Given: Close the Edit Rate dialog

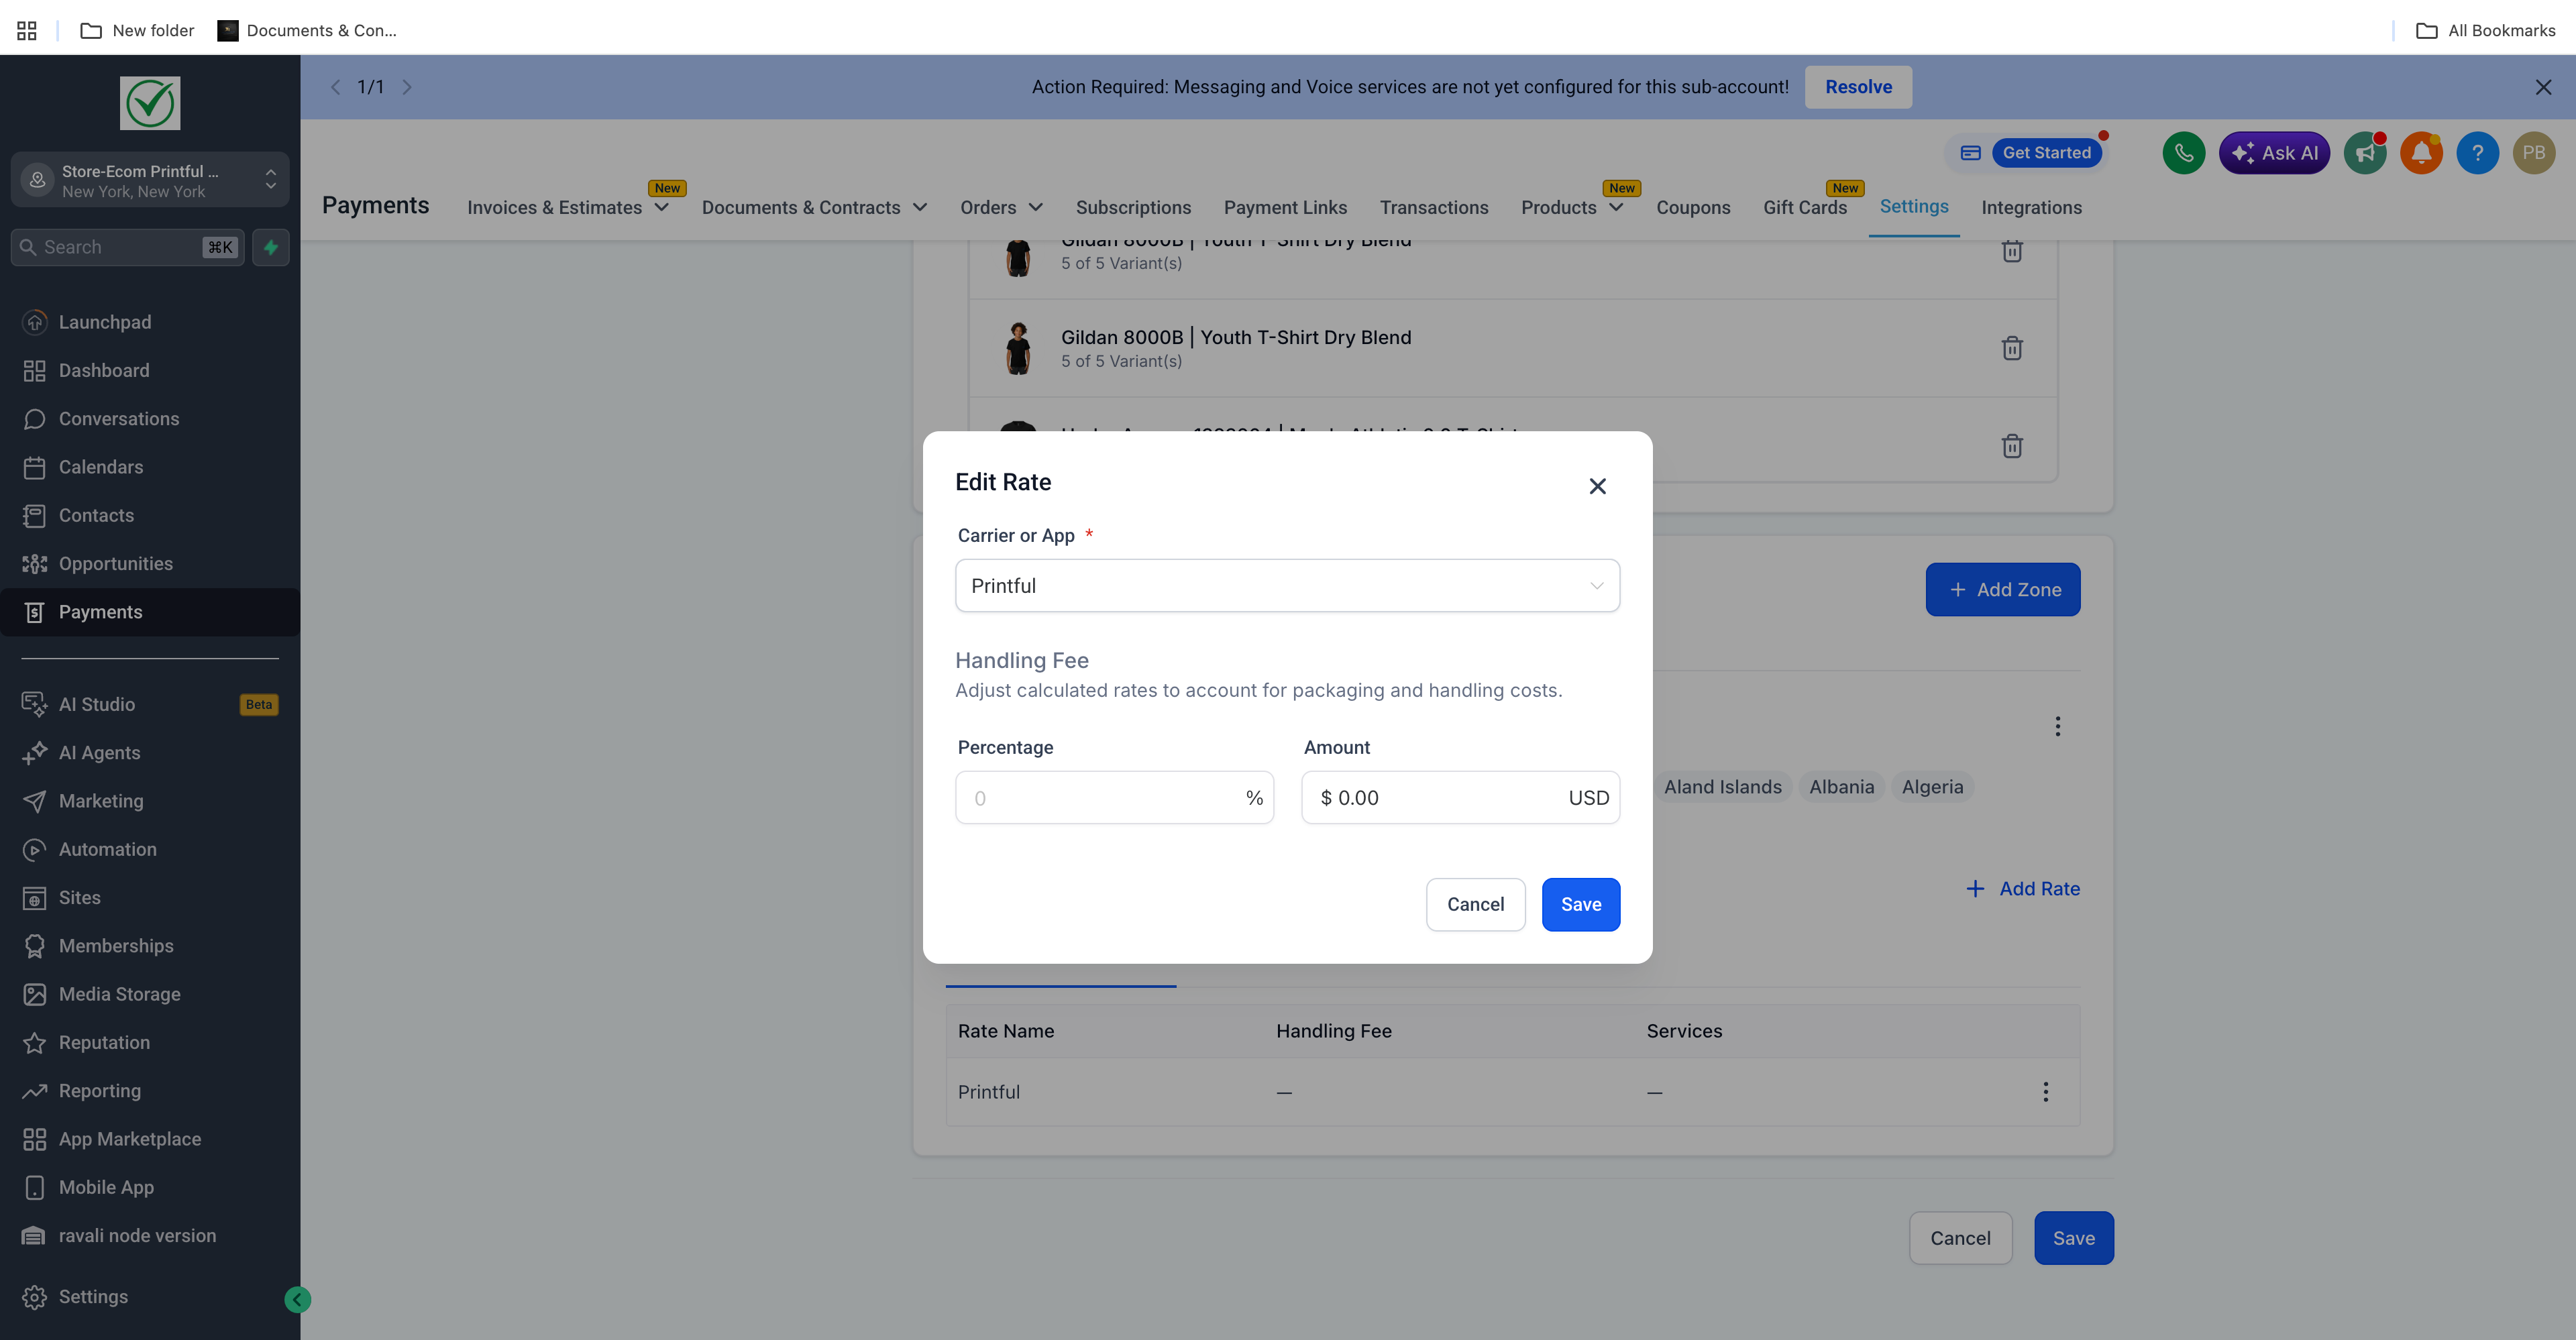Looking at the screenshot, I should [x=1597, y=486].
